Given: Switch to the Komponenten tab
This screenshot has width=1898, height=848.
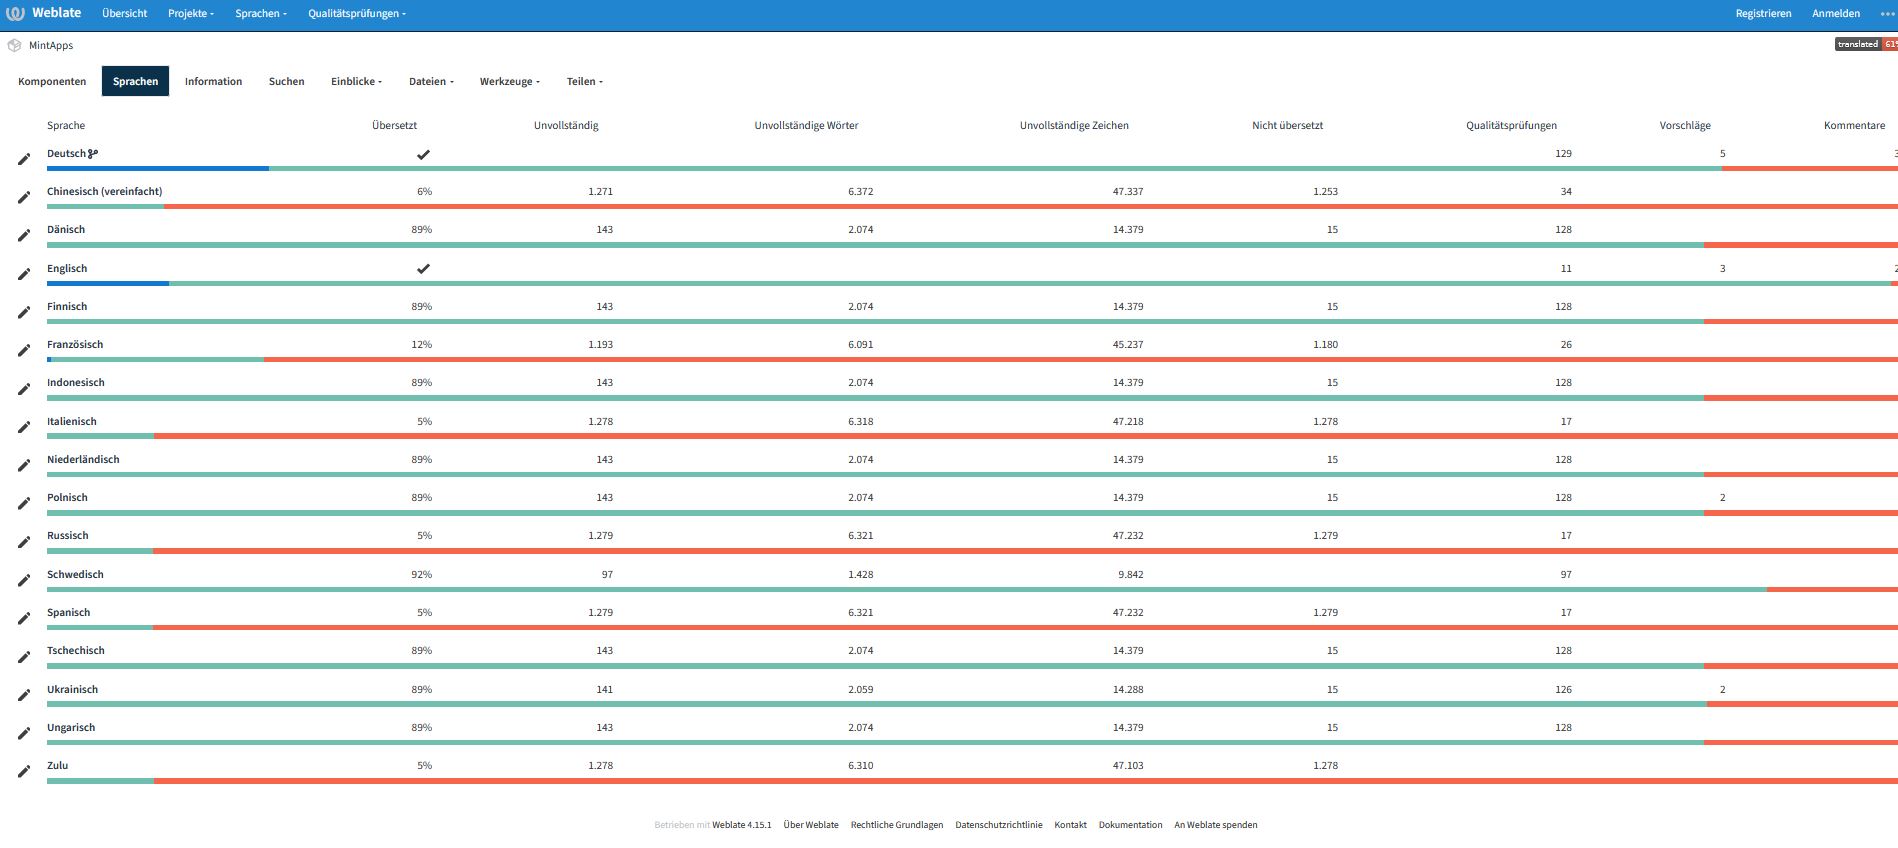Looking at the screenshot, I should pyautogui.click(x=52, y=82).
